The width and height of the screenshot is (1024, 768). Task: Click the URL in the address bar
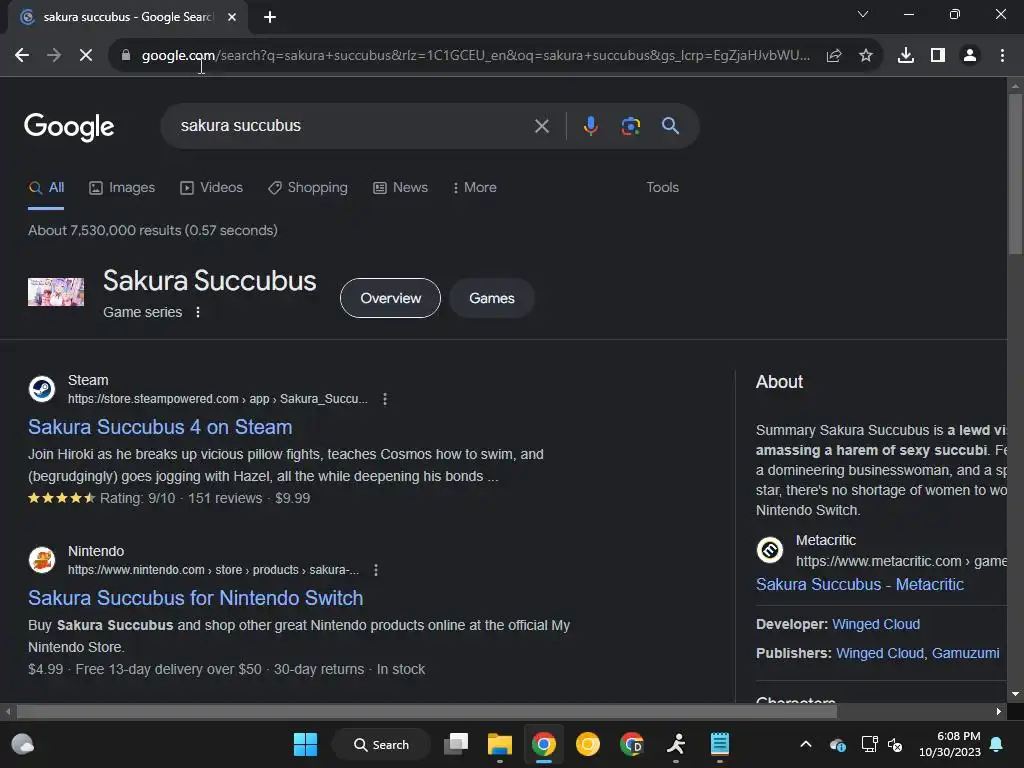pyautogui.click(x=475, y=56)
